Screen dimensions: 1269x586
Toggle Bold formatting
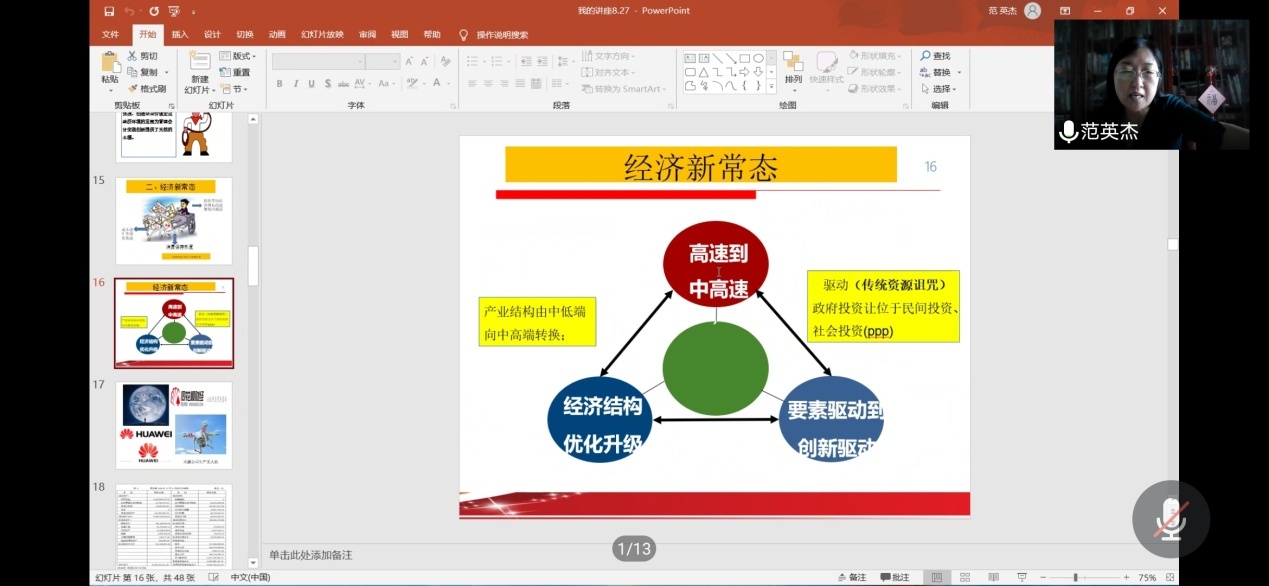279,83
